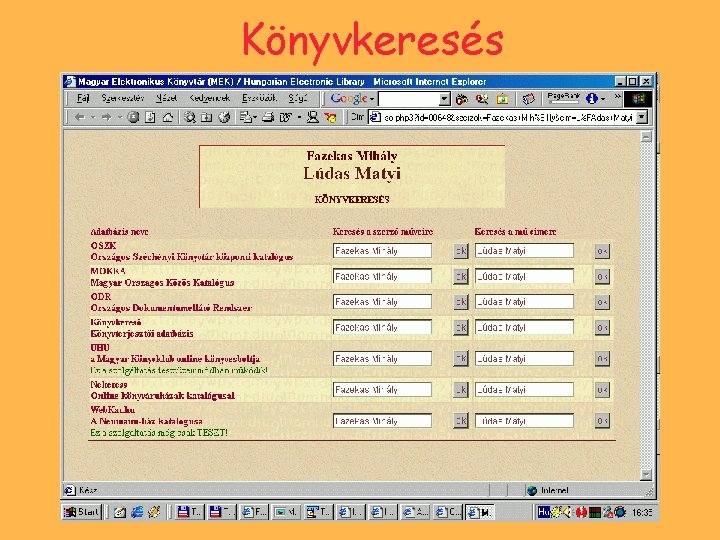Open Google search box dropdown
The image size is (720, 540).
pos(444,99)
